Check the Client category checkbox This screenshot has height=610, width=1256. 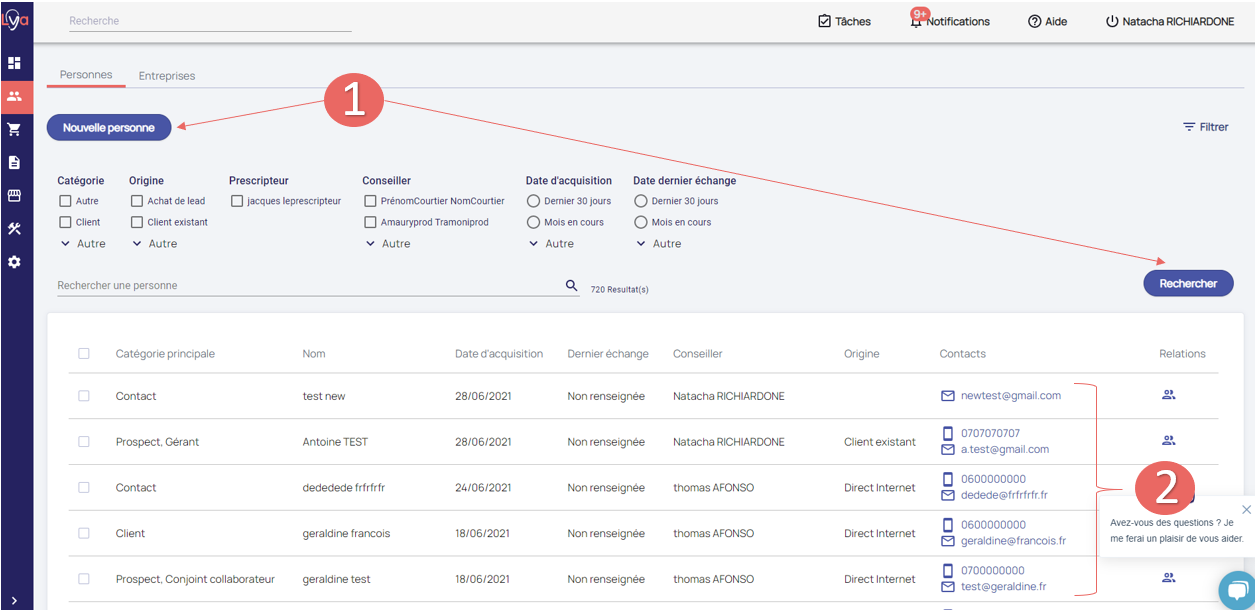coord(65,222)
